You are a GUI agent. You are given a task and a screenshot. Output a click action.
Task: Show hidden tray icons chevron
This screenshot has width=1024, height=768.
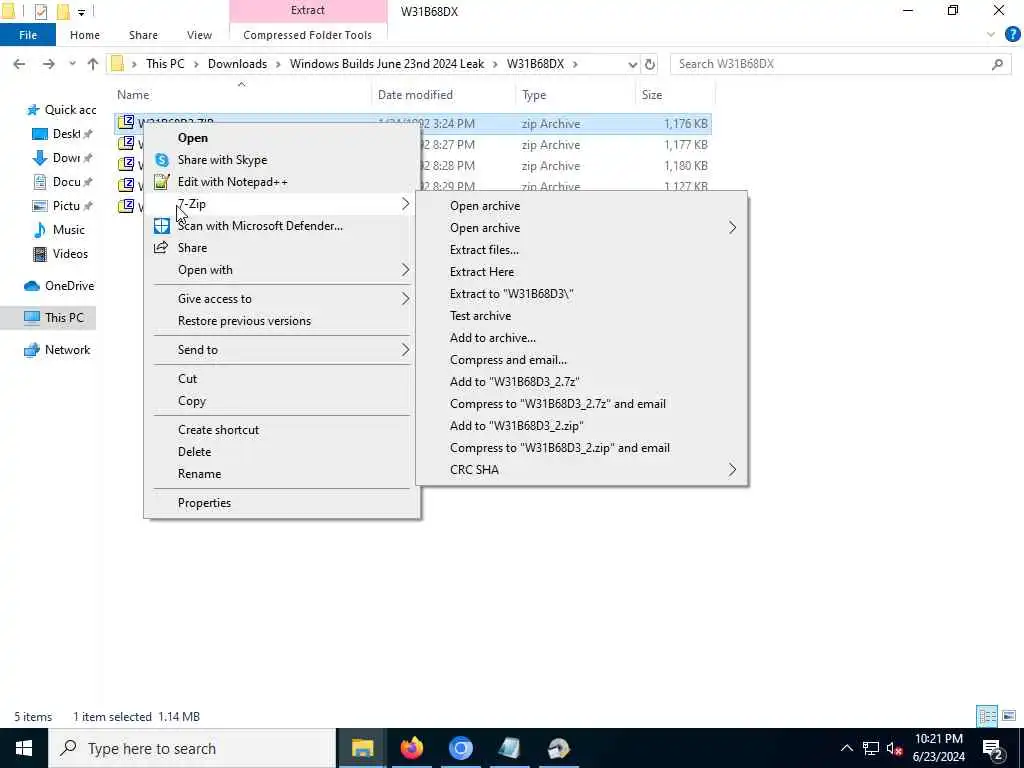(846, 748)
